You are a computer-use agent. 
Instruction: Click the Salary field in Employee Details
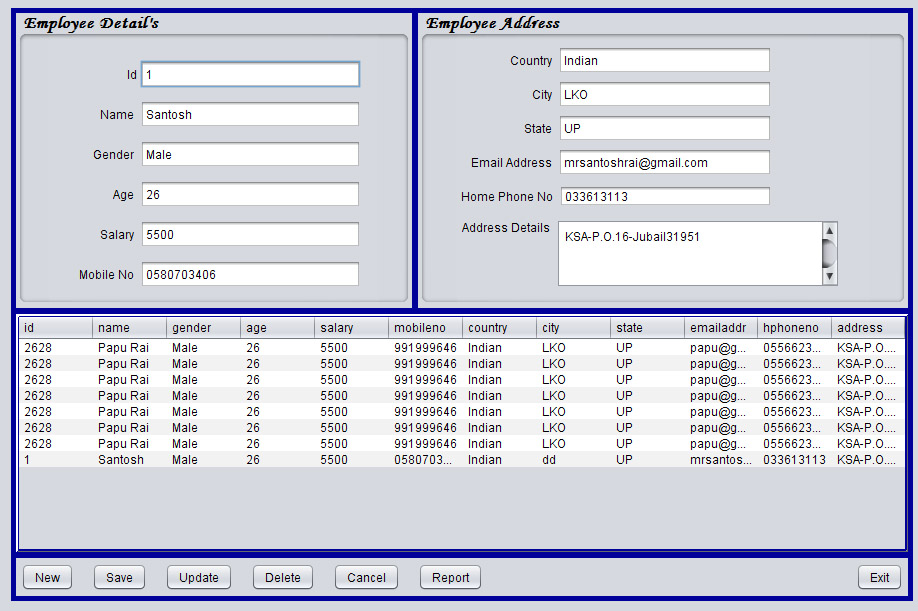coord(251,234)
